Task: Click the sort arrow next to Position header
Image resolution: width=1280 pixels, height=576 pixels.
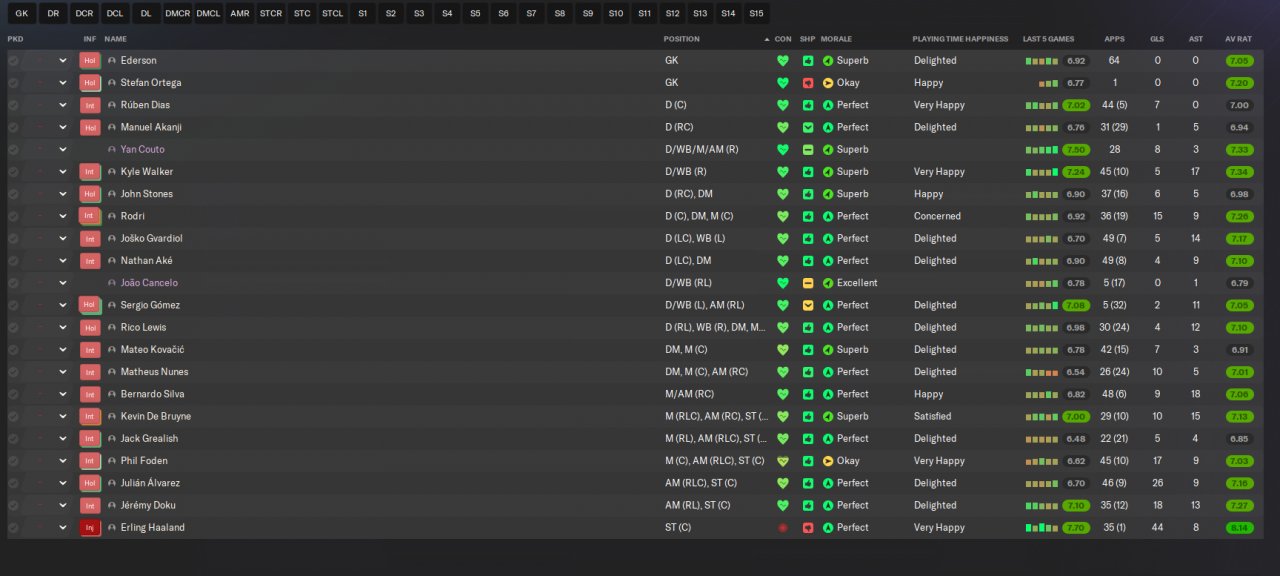Action: tap(767, 39)
